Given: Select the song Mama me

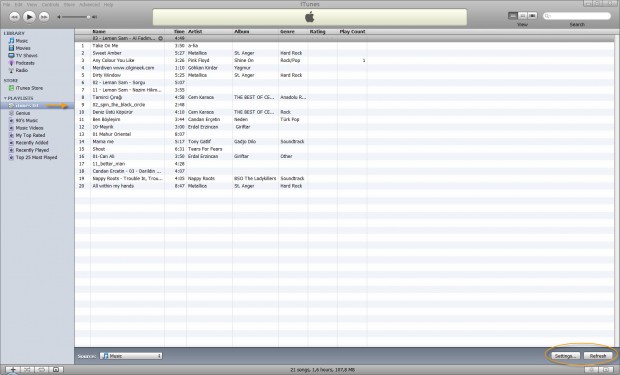Looking at the screenshot, I should click(x=103, y=142).
